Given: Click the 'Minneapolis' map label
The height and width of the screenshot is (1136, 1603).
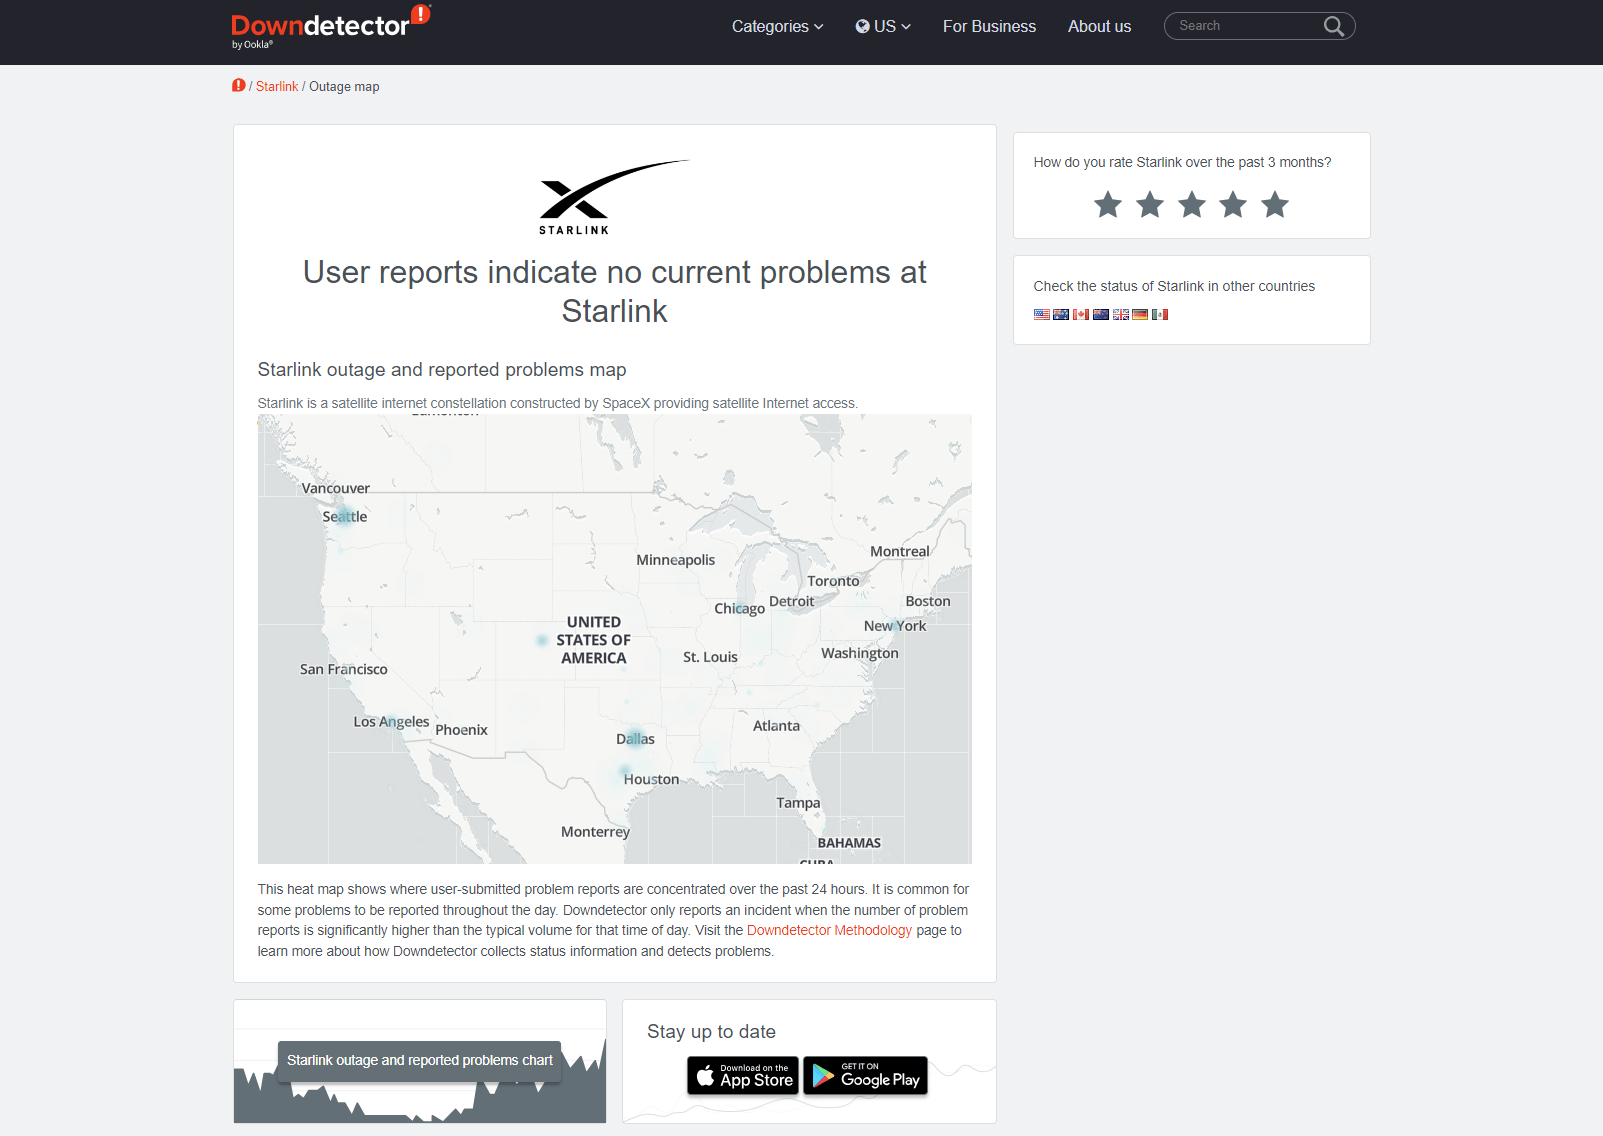Looking at the screenshot, I should [x=676, y=560].
